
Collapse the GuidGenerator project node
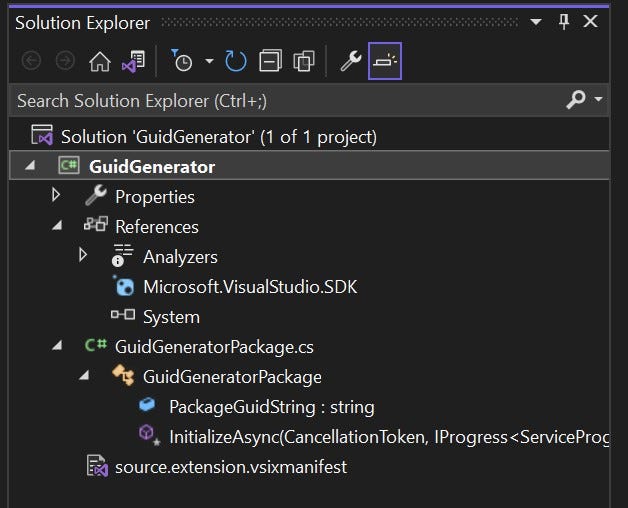30,165
